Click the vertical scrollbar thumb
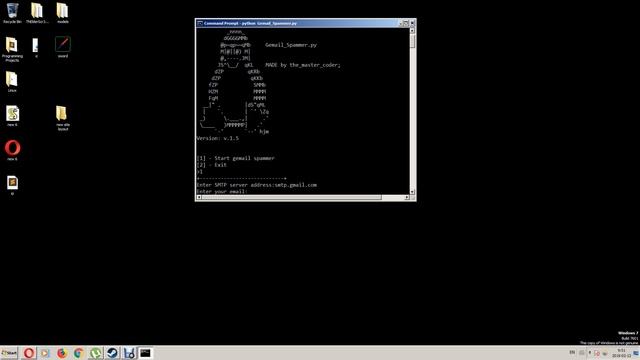Screen dimensions: 640x360 coord(412,41)
